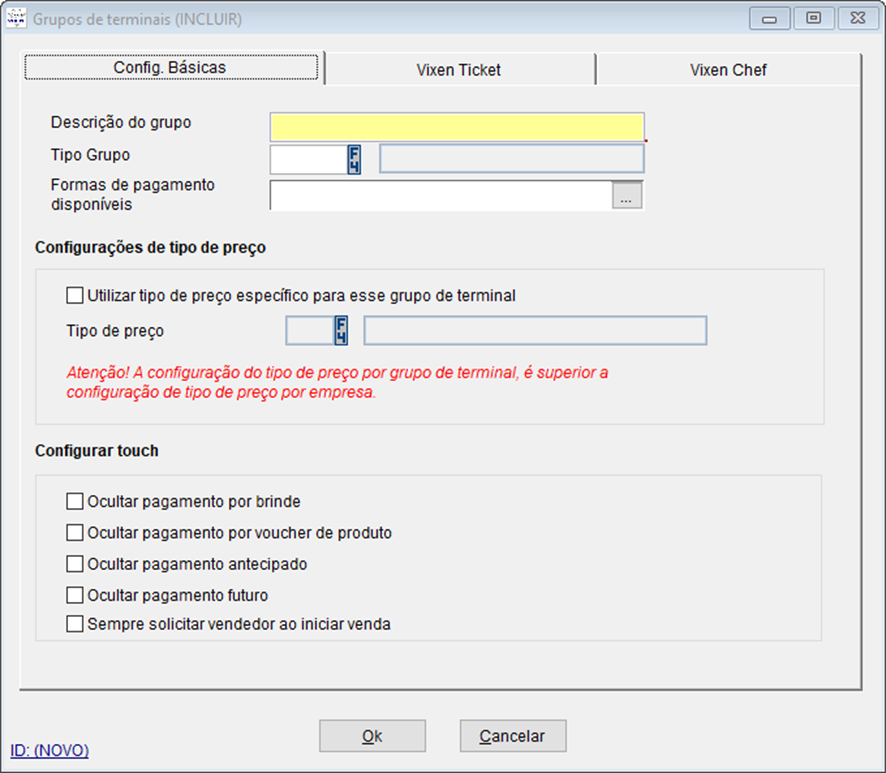
Task: Focus the Descrição do grupo yellow field
Action: point(457,127)
